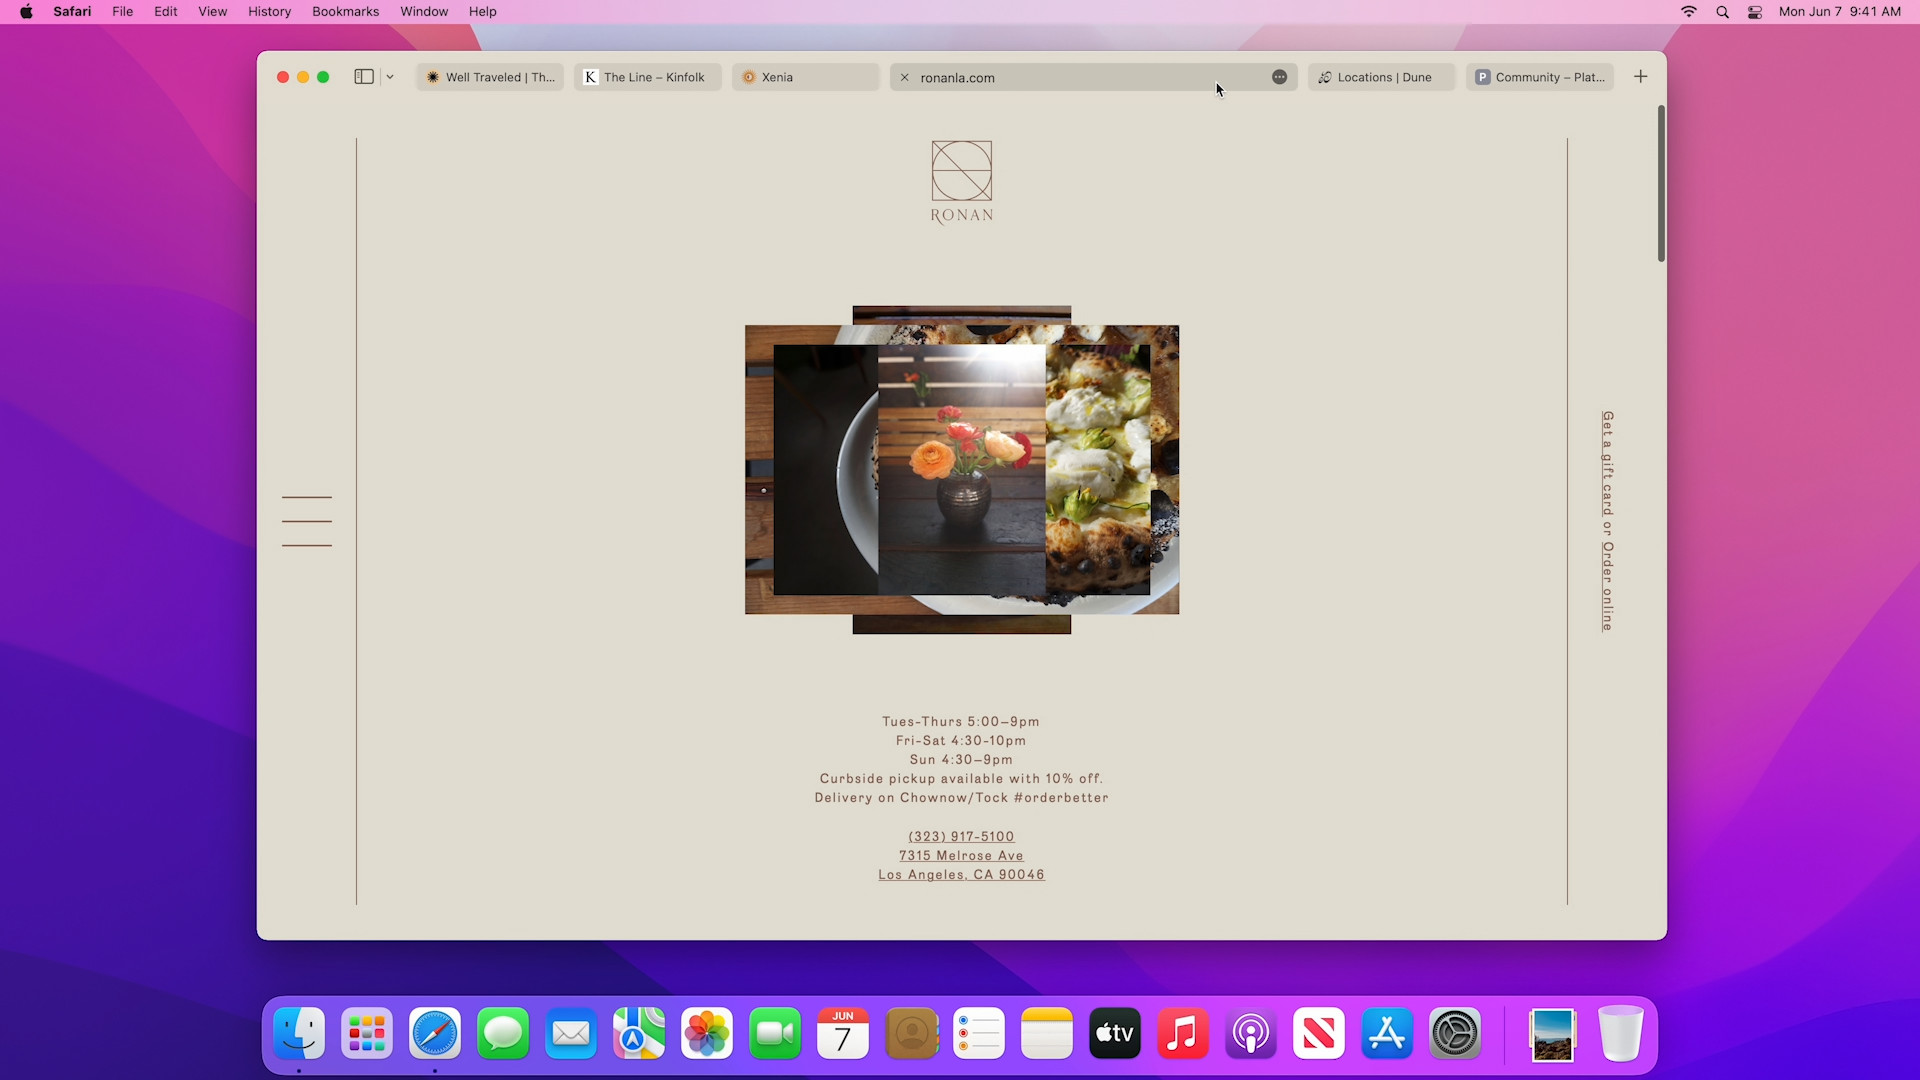Open Control Center from the menu bar

click(1754, 12)
